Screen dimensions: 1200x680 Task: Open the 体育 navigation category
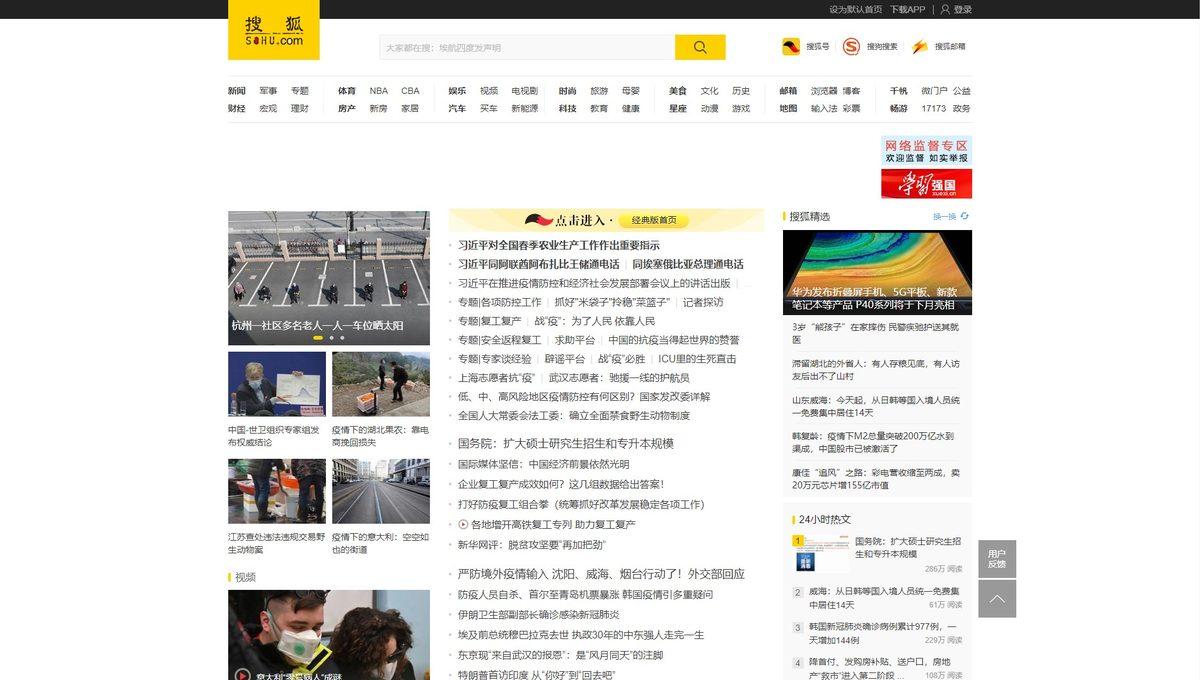pos(347,91)
